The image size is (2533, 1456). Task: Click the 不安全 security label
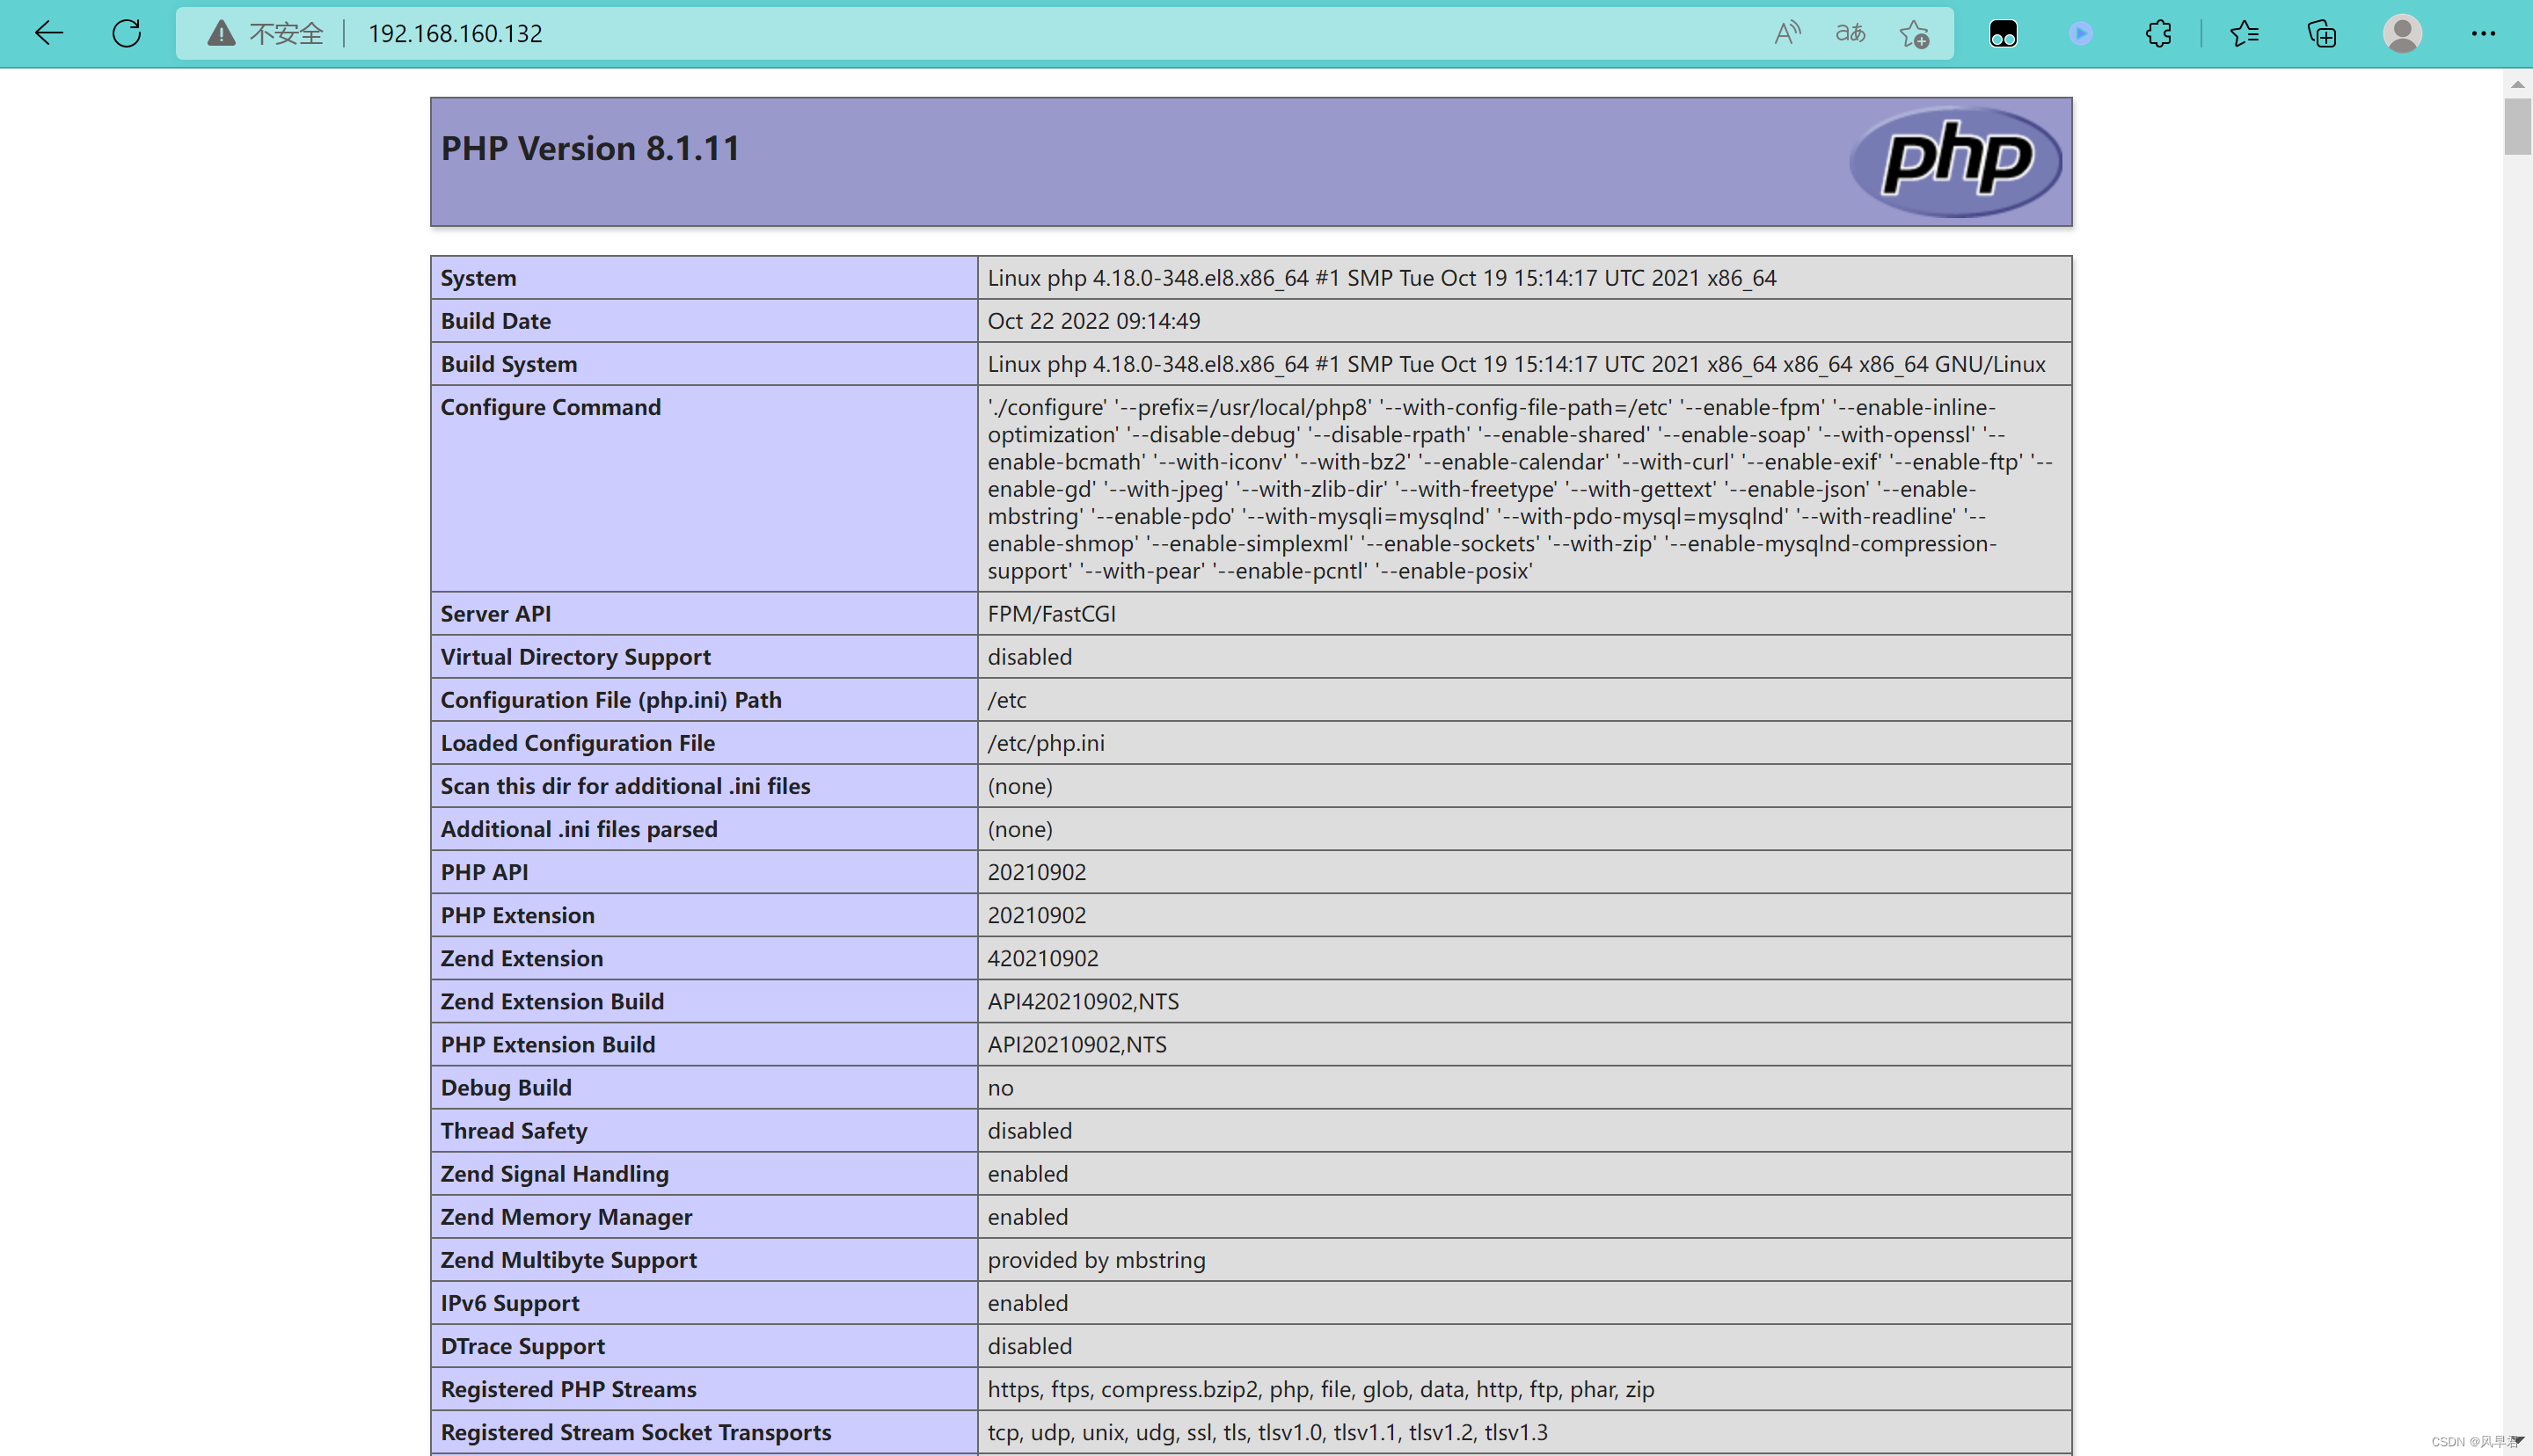tap(286, 33)
